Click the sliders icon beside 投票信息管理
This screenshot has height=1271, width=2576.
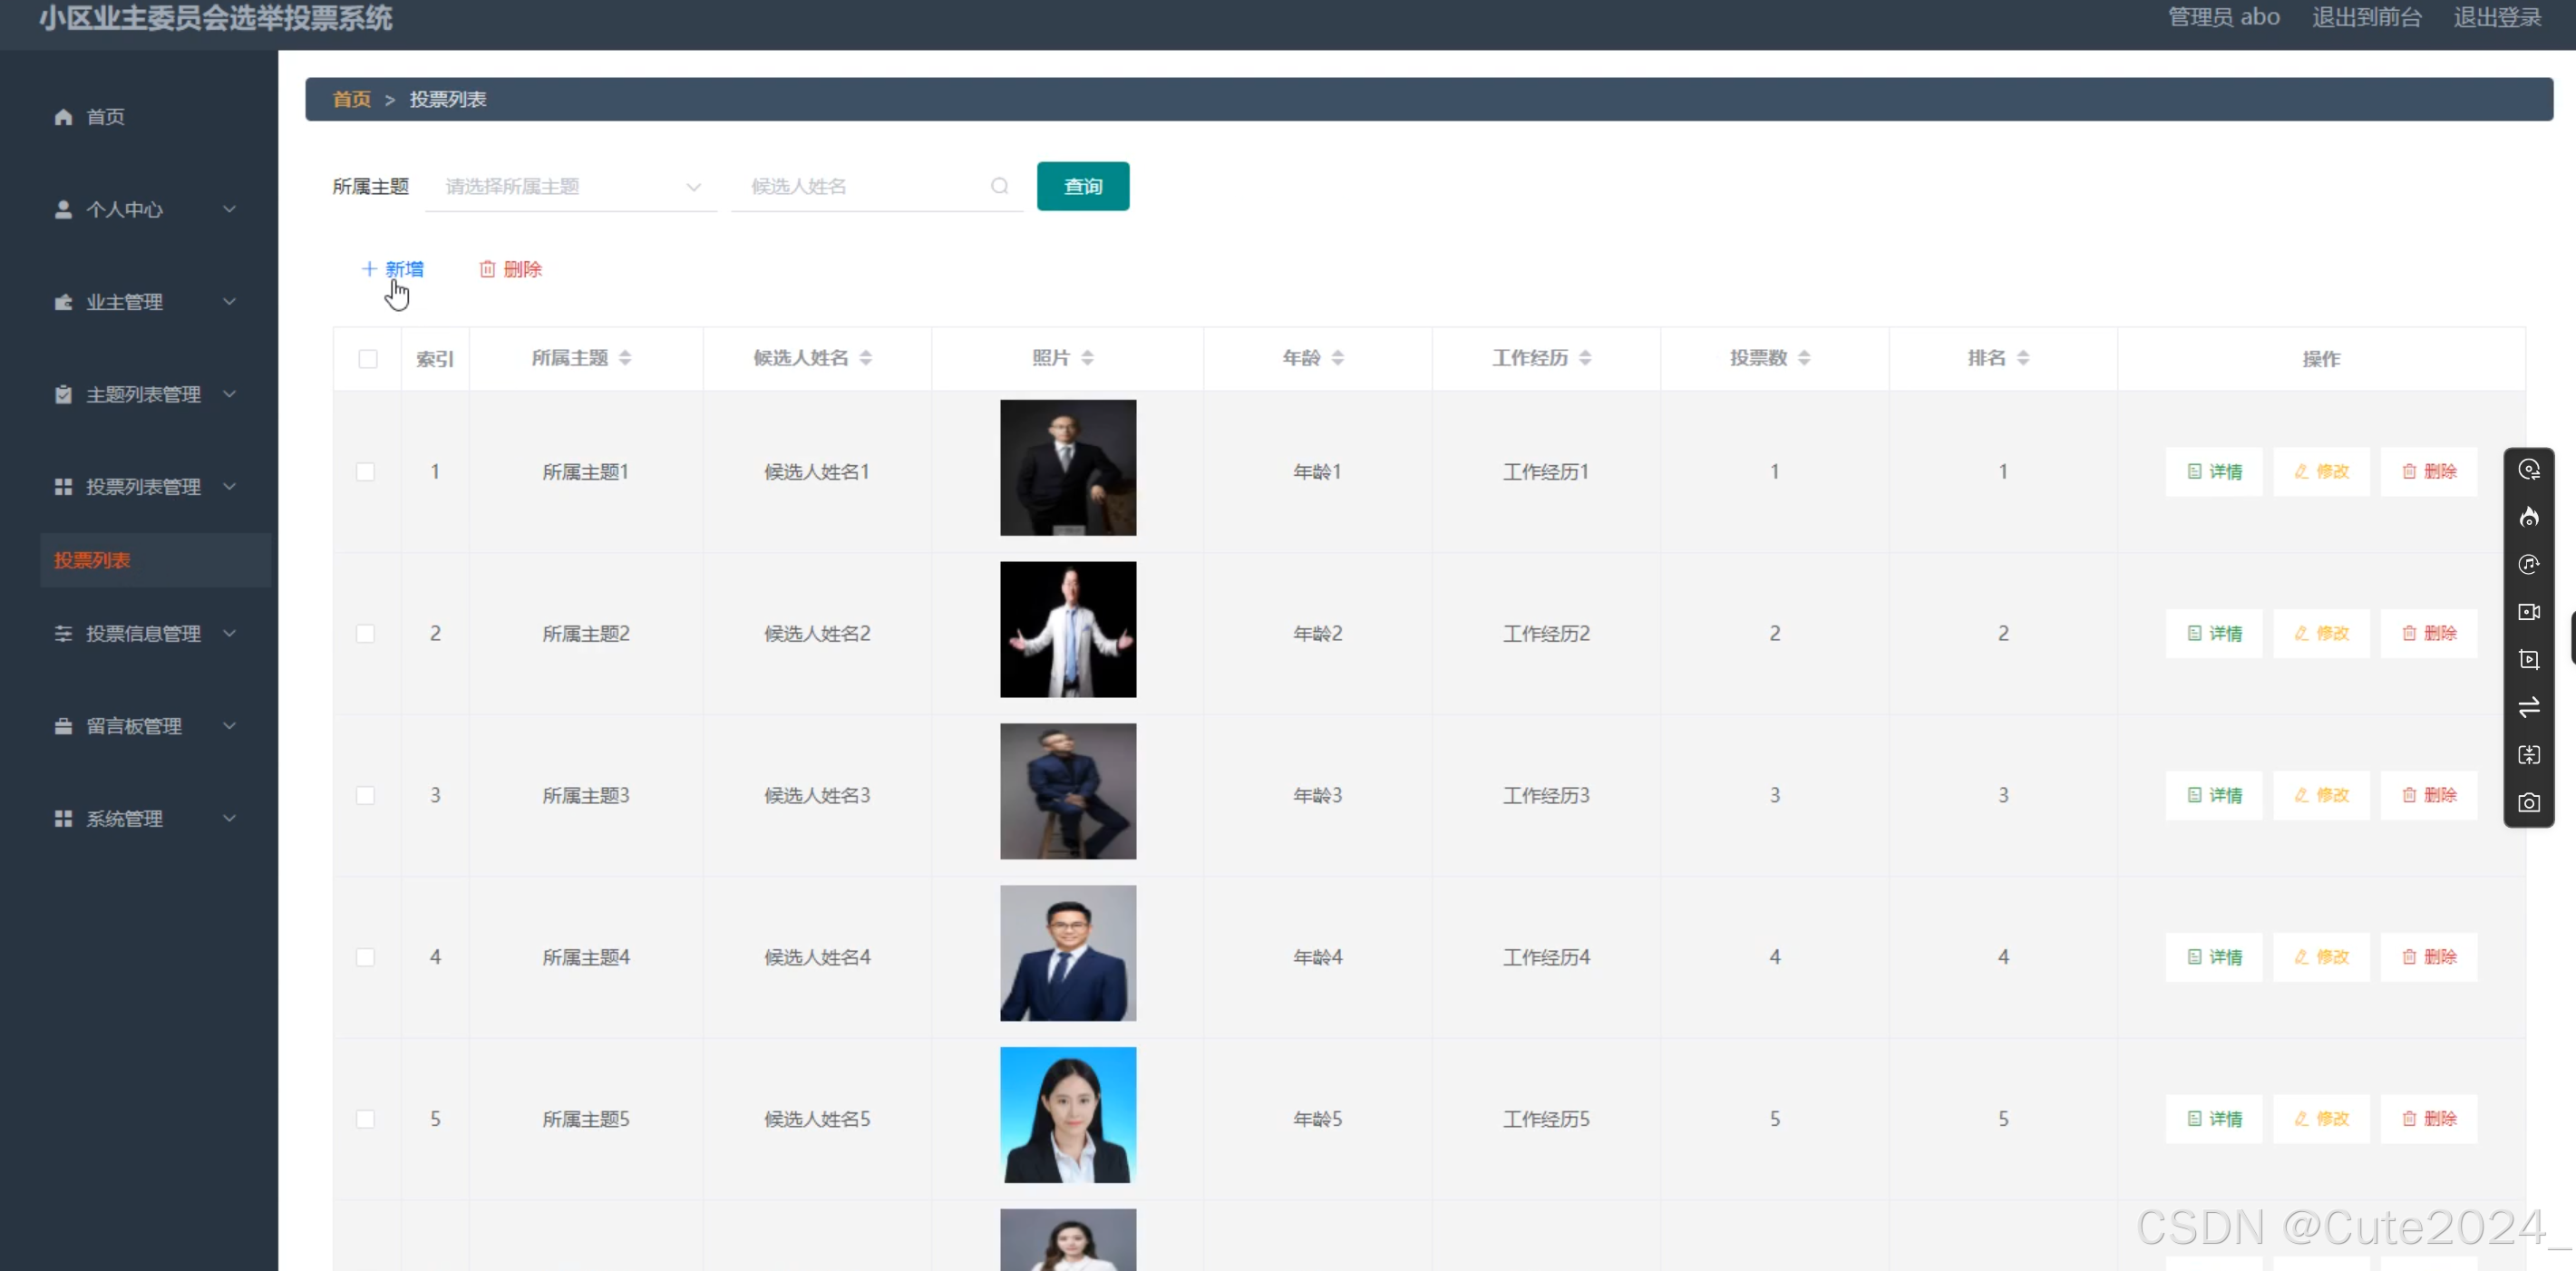click(x=63, y=633)
